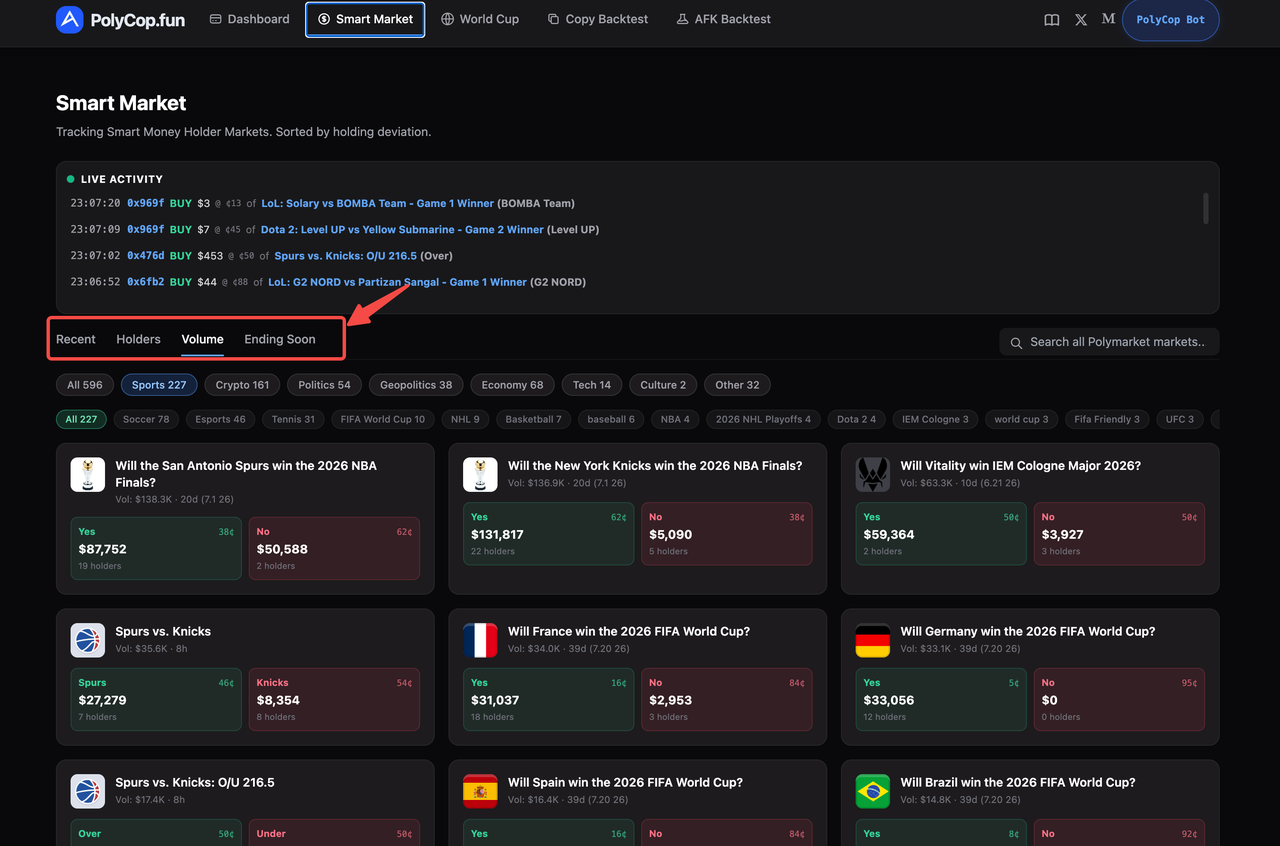Select Yes $33,056 on the Germany card

tap(941, 699)
